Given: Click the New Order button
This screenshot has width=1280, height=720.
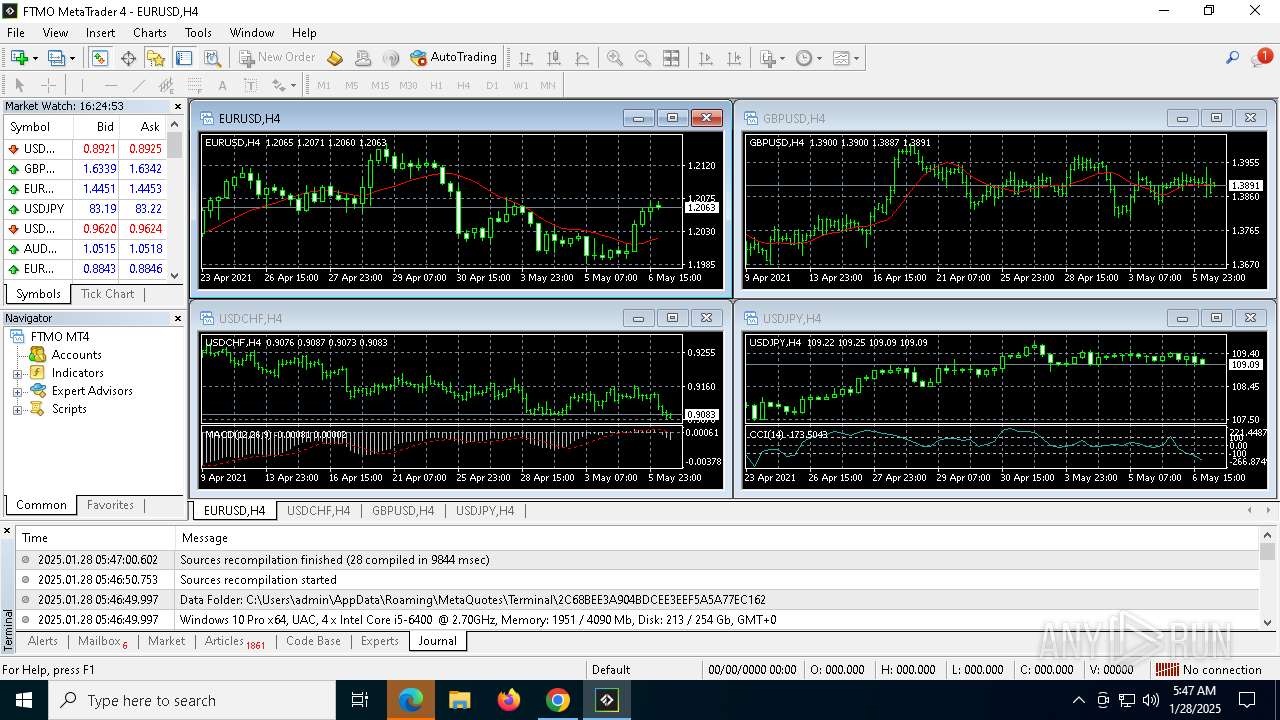Looking at the screenshot, I should 276,58.
